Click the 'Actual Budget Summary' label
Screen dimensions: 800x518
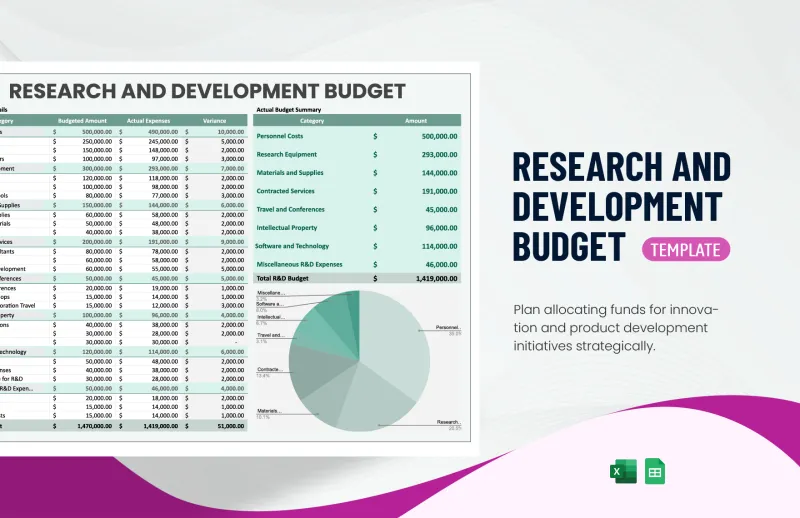[289, 110]
